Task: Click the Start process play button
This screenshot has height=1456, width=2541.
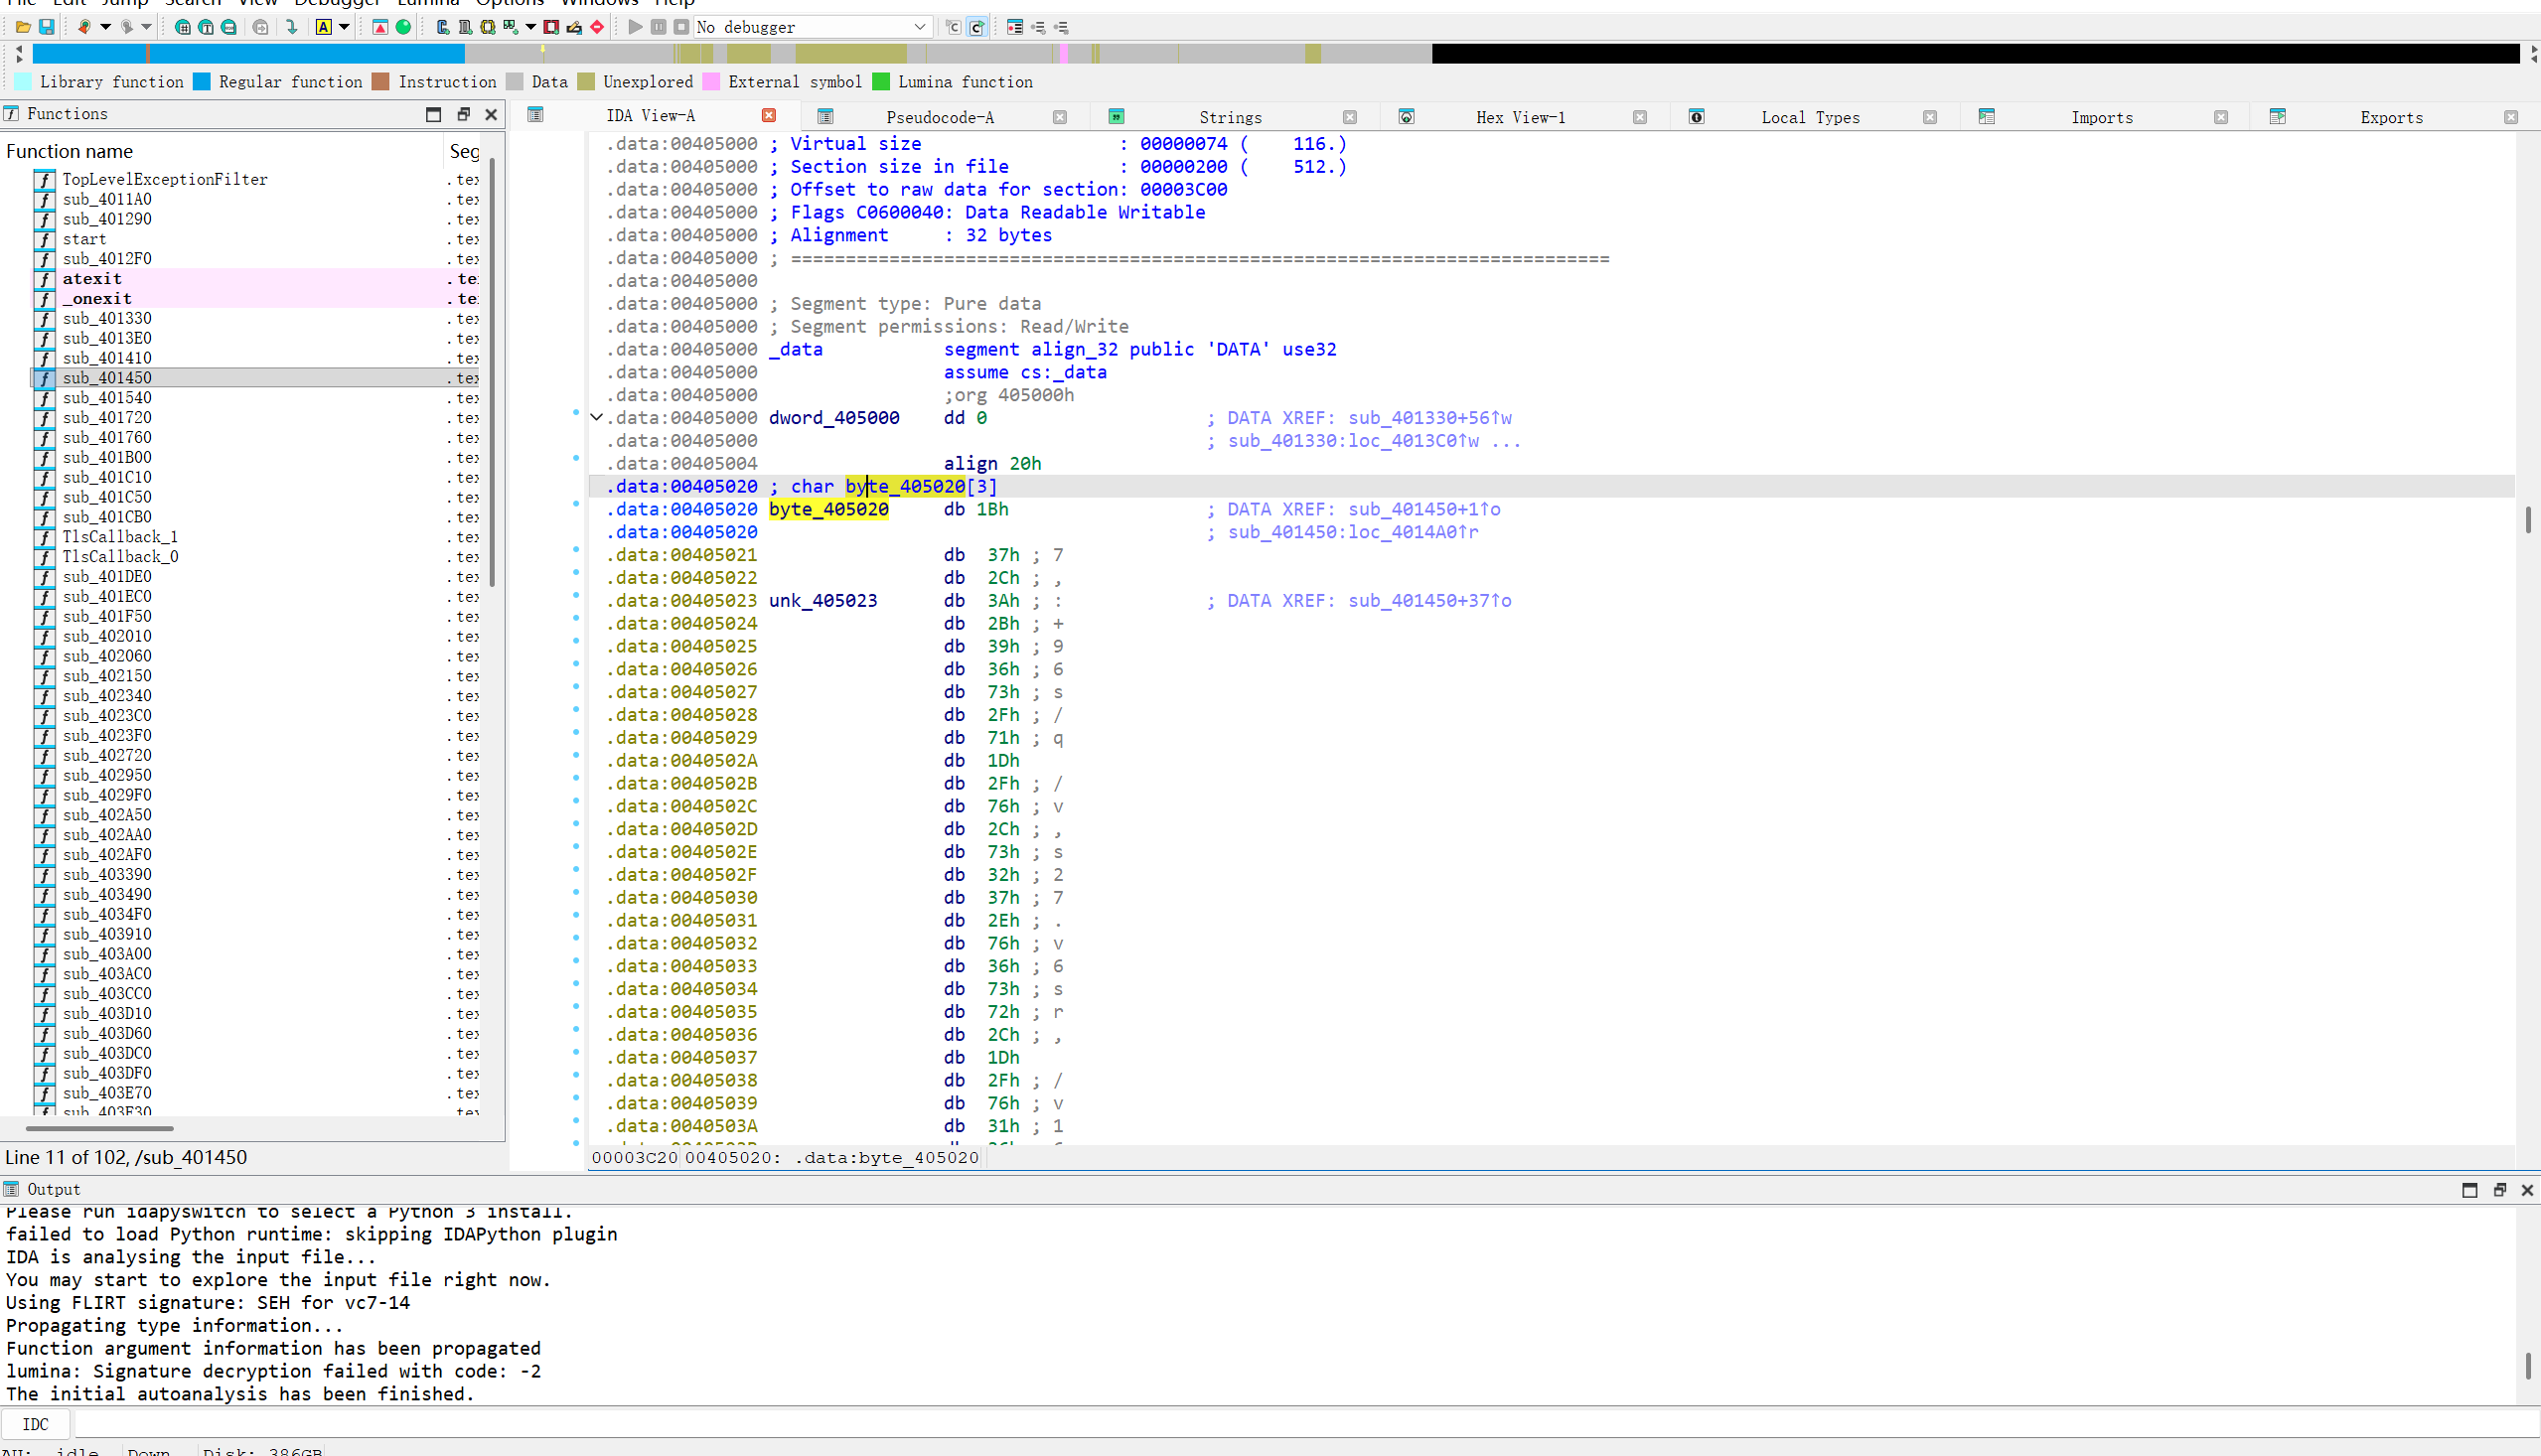Action: 635,27
